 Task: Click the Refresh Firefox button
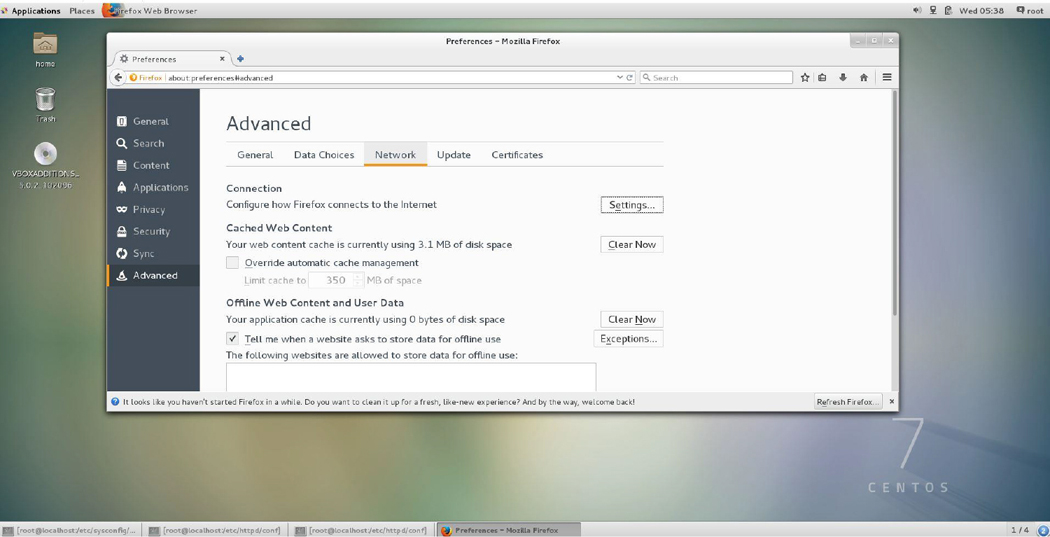coord(848,402)
